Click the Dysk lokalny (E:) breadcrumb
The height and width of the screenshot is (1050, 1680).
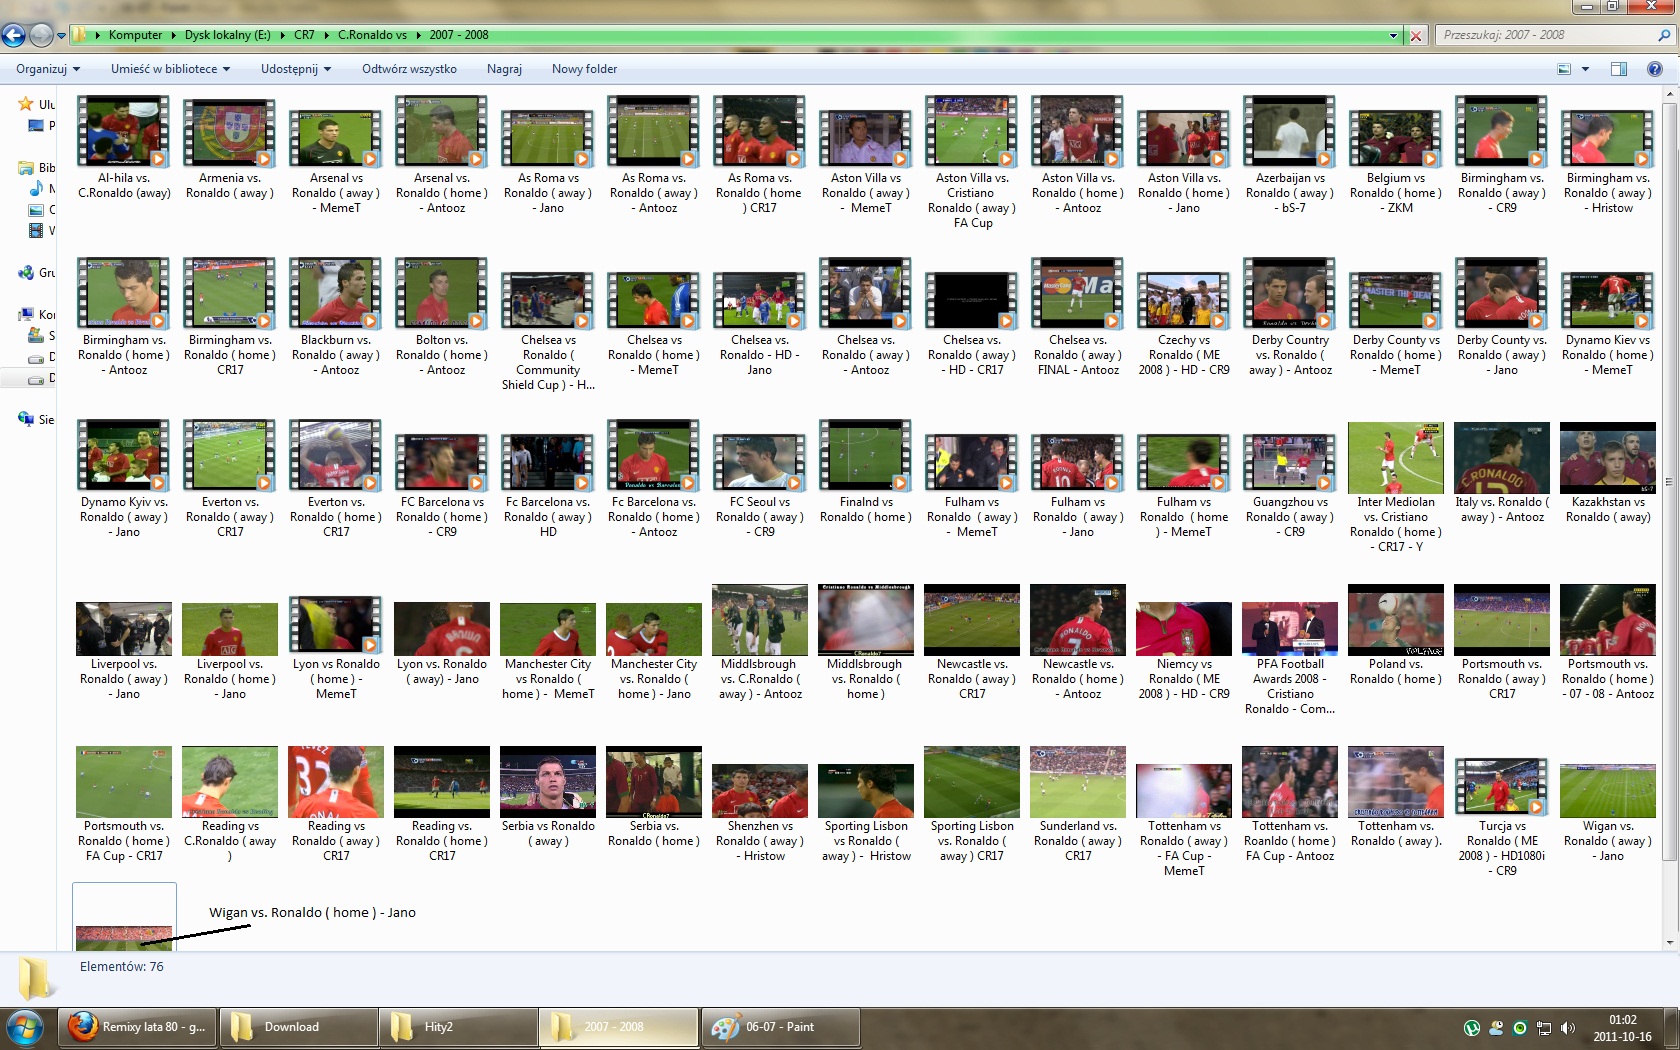(227, 35)
